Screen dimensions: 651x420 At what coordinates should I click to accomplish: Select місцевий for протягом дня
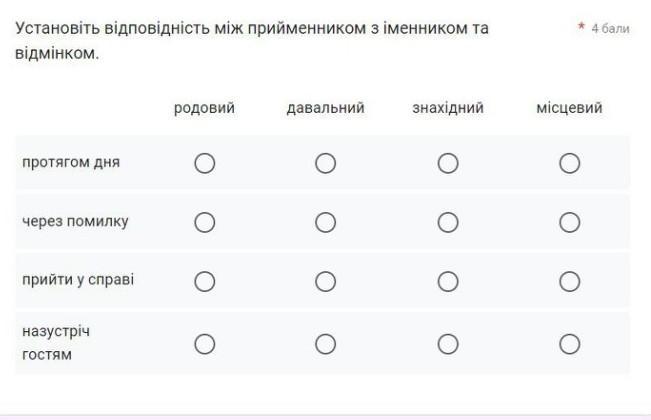coord(570,163)
